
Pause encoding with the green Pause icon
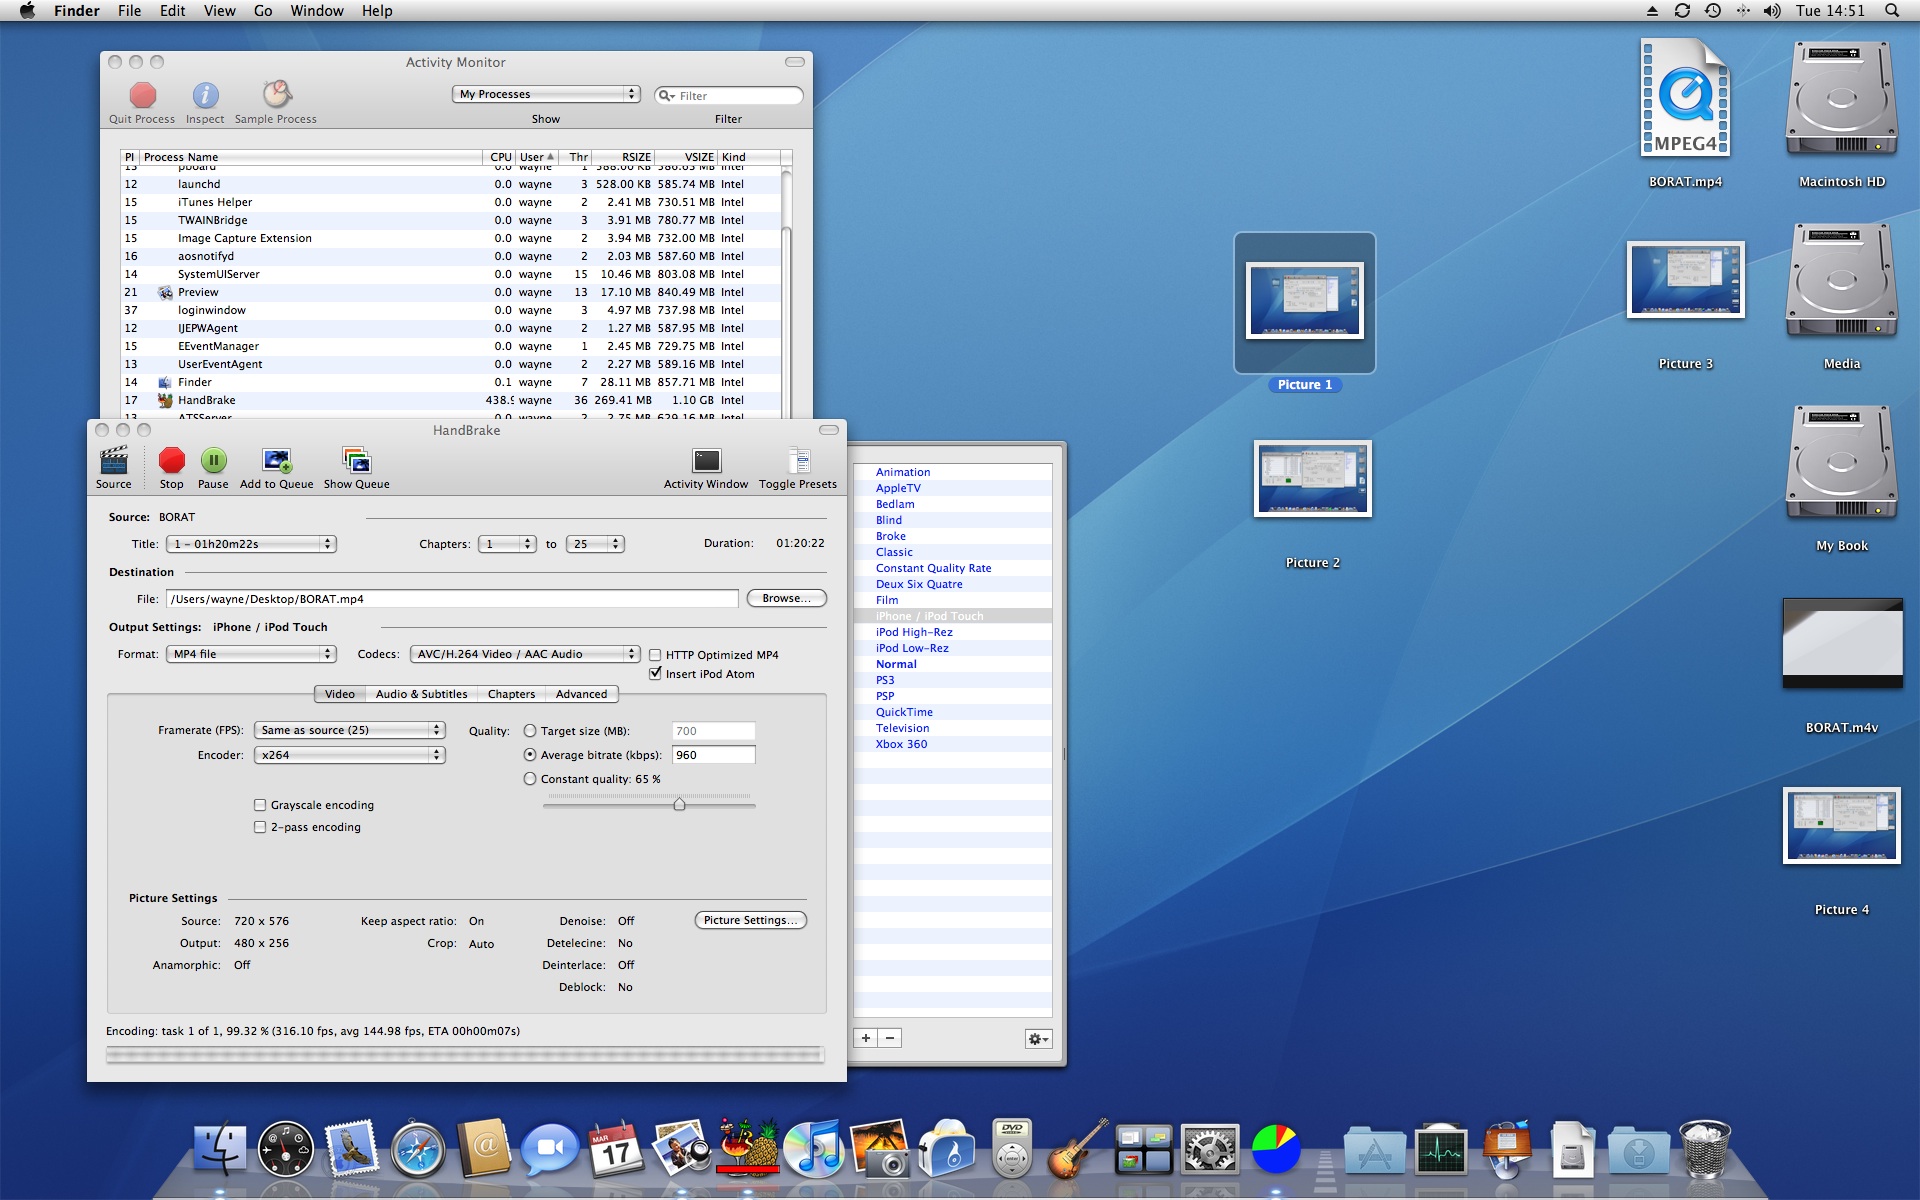(x=213, y=461)
